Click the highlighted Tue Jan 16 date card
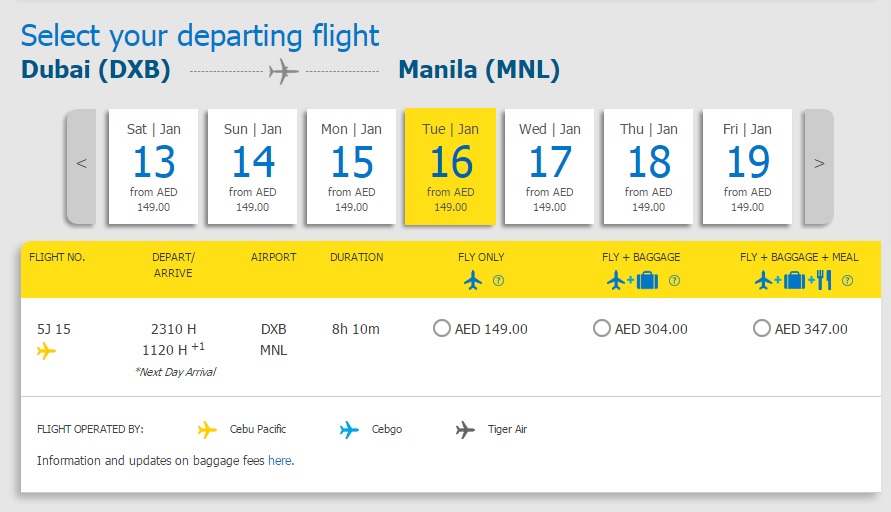Image resolution: width=891 pixels, height=512 pixels. coord(450,166)
